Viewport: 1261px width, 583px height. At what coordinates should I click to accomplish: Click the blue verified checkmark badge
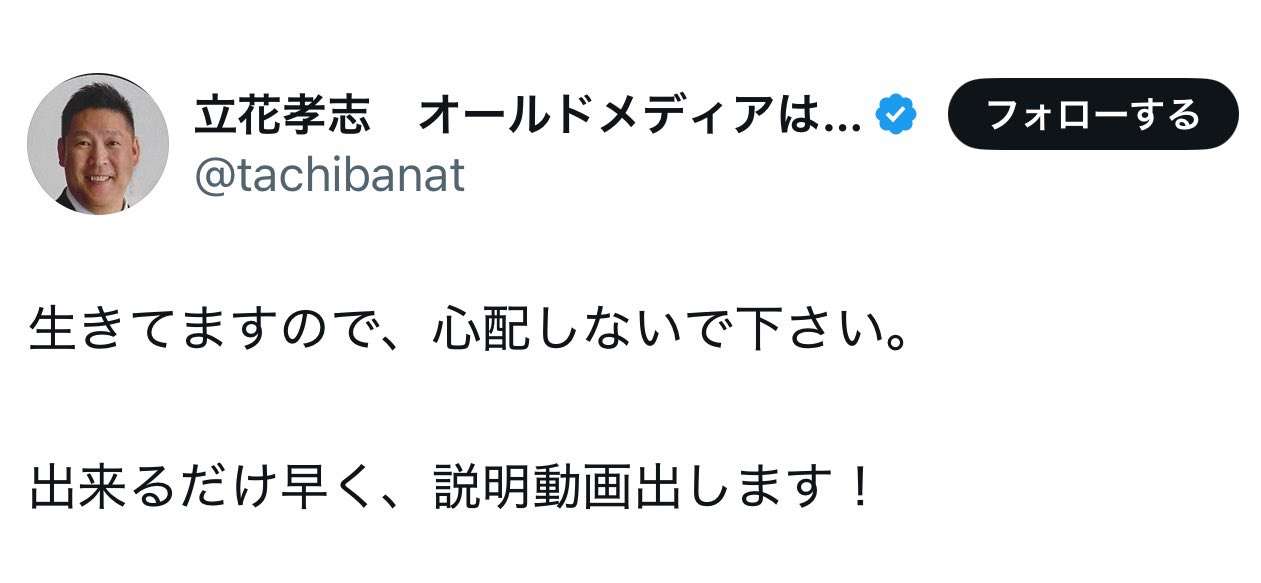click(x=896, y=117)
